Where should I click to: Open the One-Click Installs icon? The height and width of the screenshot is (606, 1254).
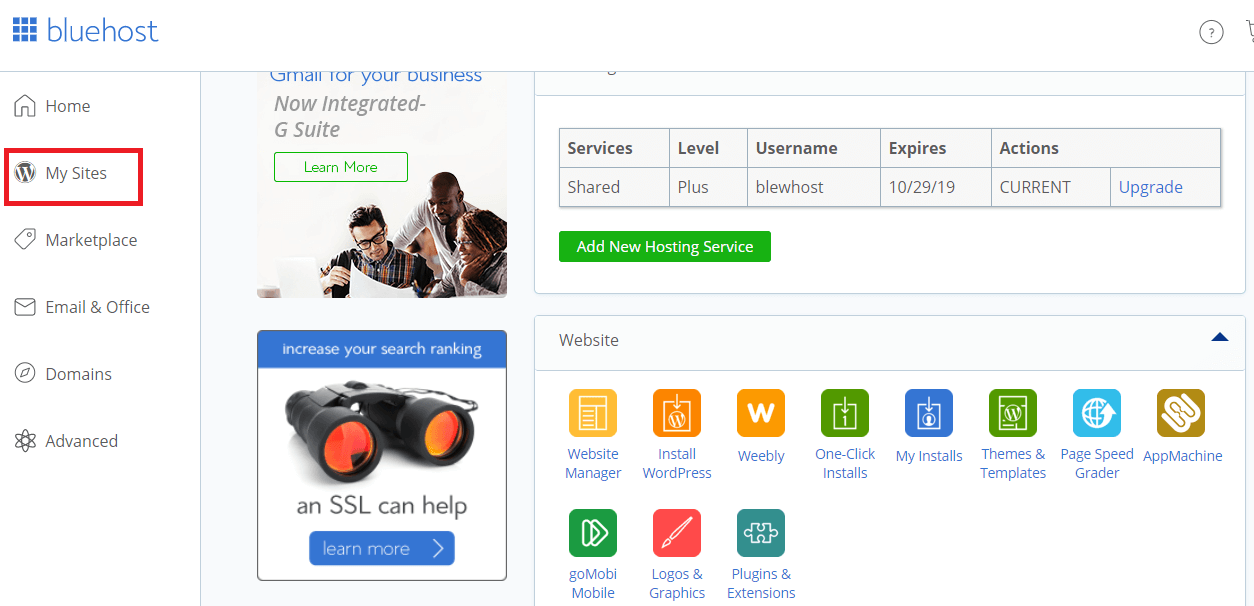(845, 413)
